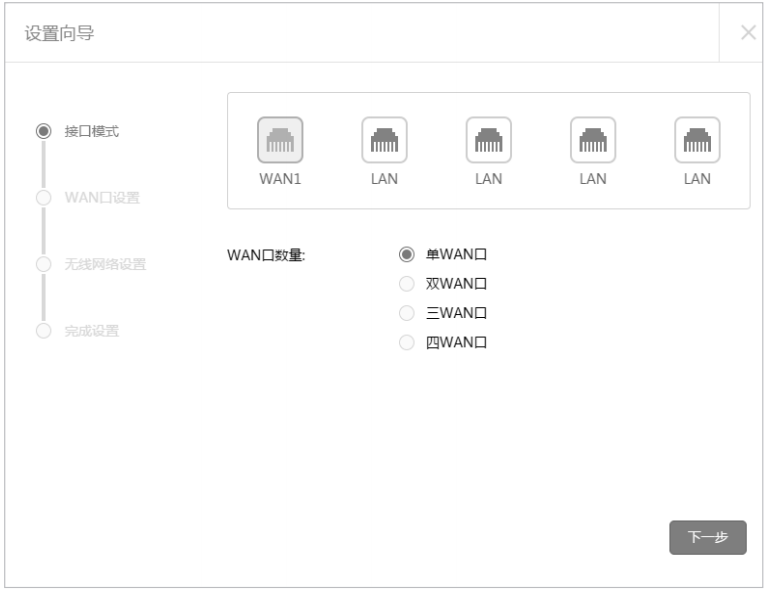
Task: Select the 双WAN口 radio option
Action: click(x=407, y=284)
